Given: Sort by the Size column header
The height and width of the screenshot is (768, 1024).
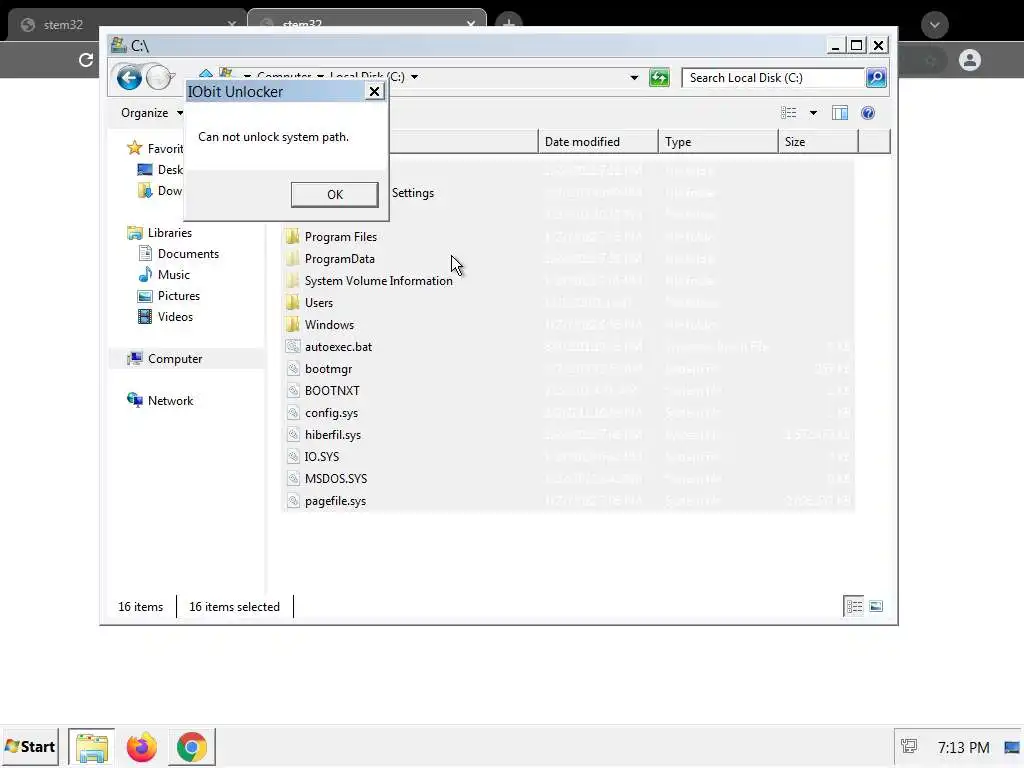Looking at the screenshot, I should click(x=818, y=142).
